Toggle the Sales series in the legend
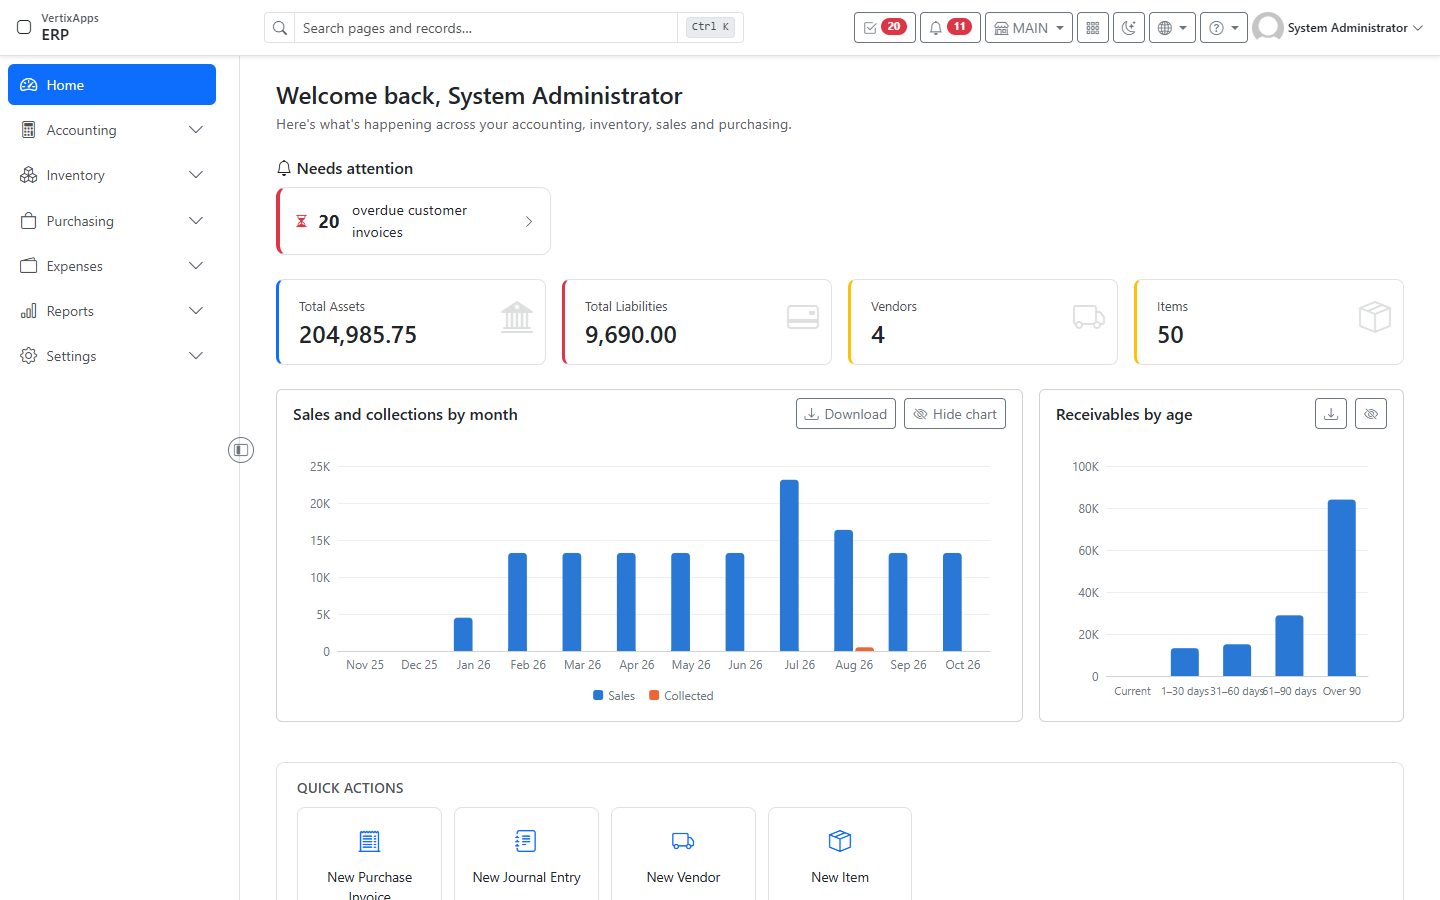Image resolution: width=1440 pixels, height=900 pixels. click(614, 696)
